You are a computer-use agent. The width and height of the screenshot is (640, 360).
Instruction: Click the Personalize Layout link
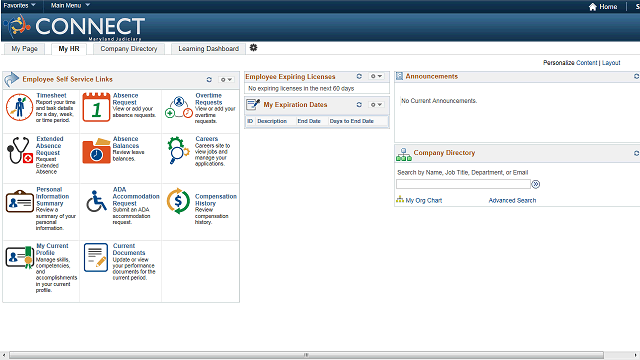point(611,62)
